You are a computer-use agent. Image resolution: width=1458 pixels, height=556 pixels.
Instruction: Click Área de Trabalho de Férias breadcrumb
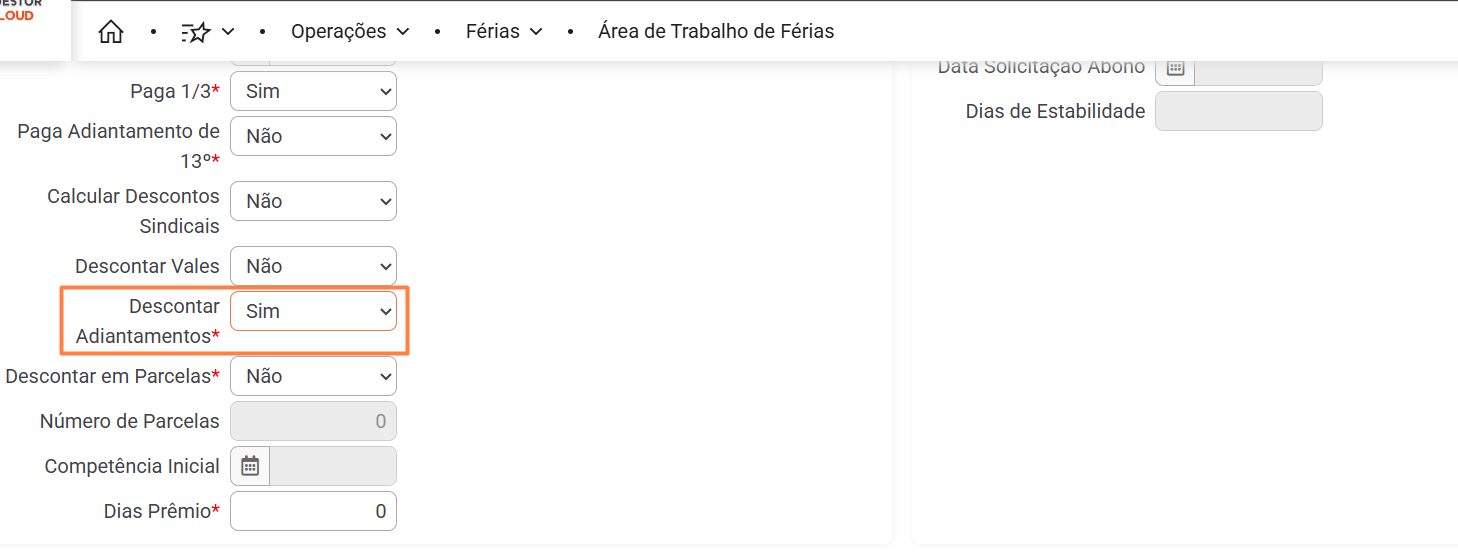click(x=716, y=32)
